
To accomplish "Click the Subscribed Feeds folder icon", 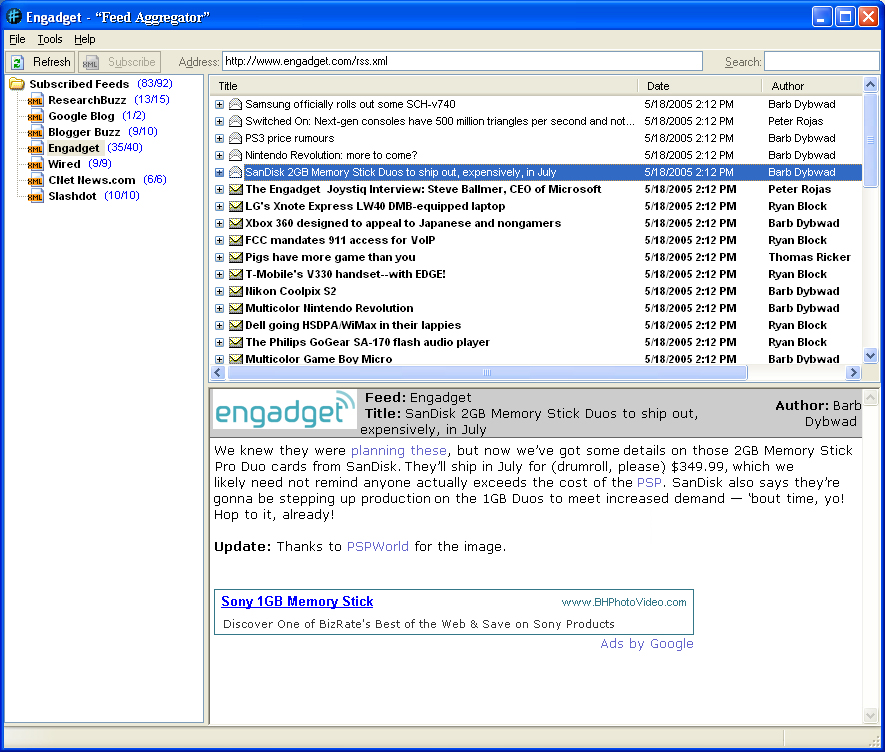I will click(17, 84).
